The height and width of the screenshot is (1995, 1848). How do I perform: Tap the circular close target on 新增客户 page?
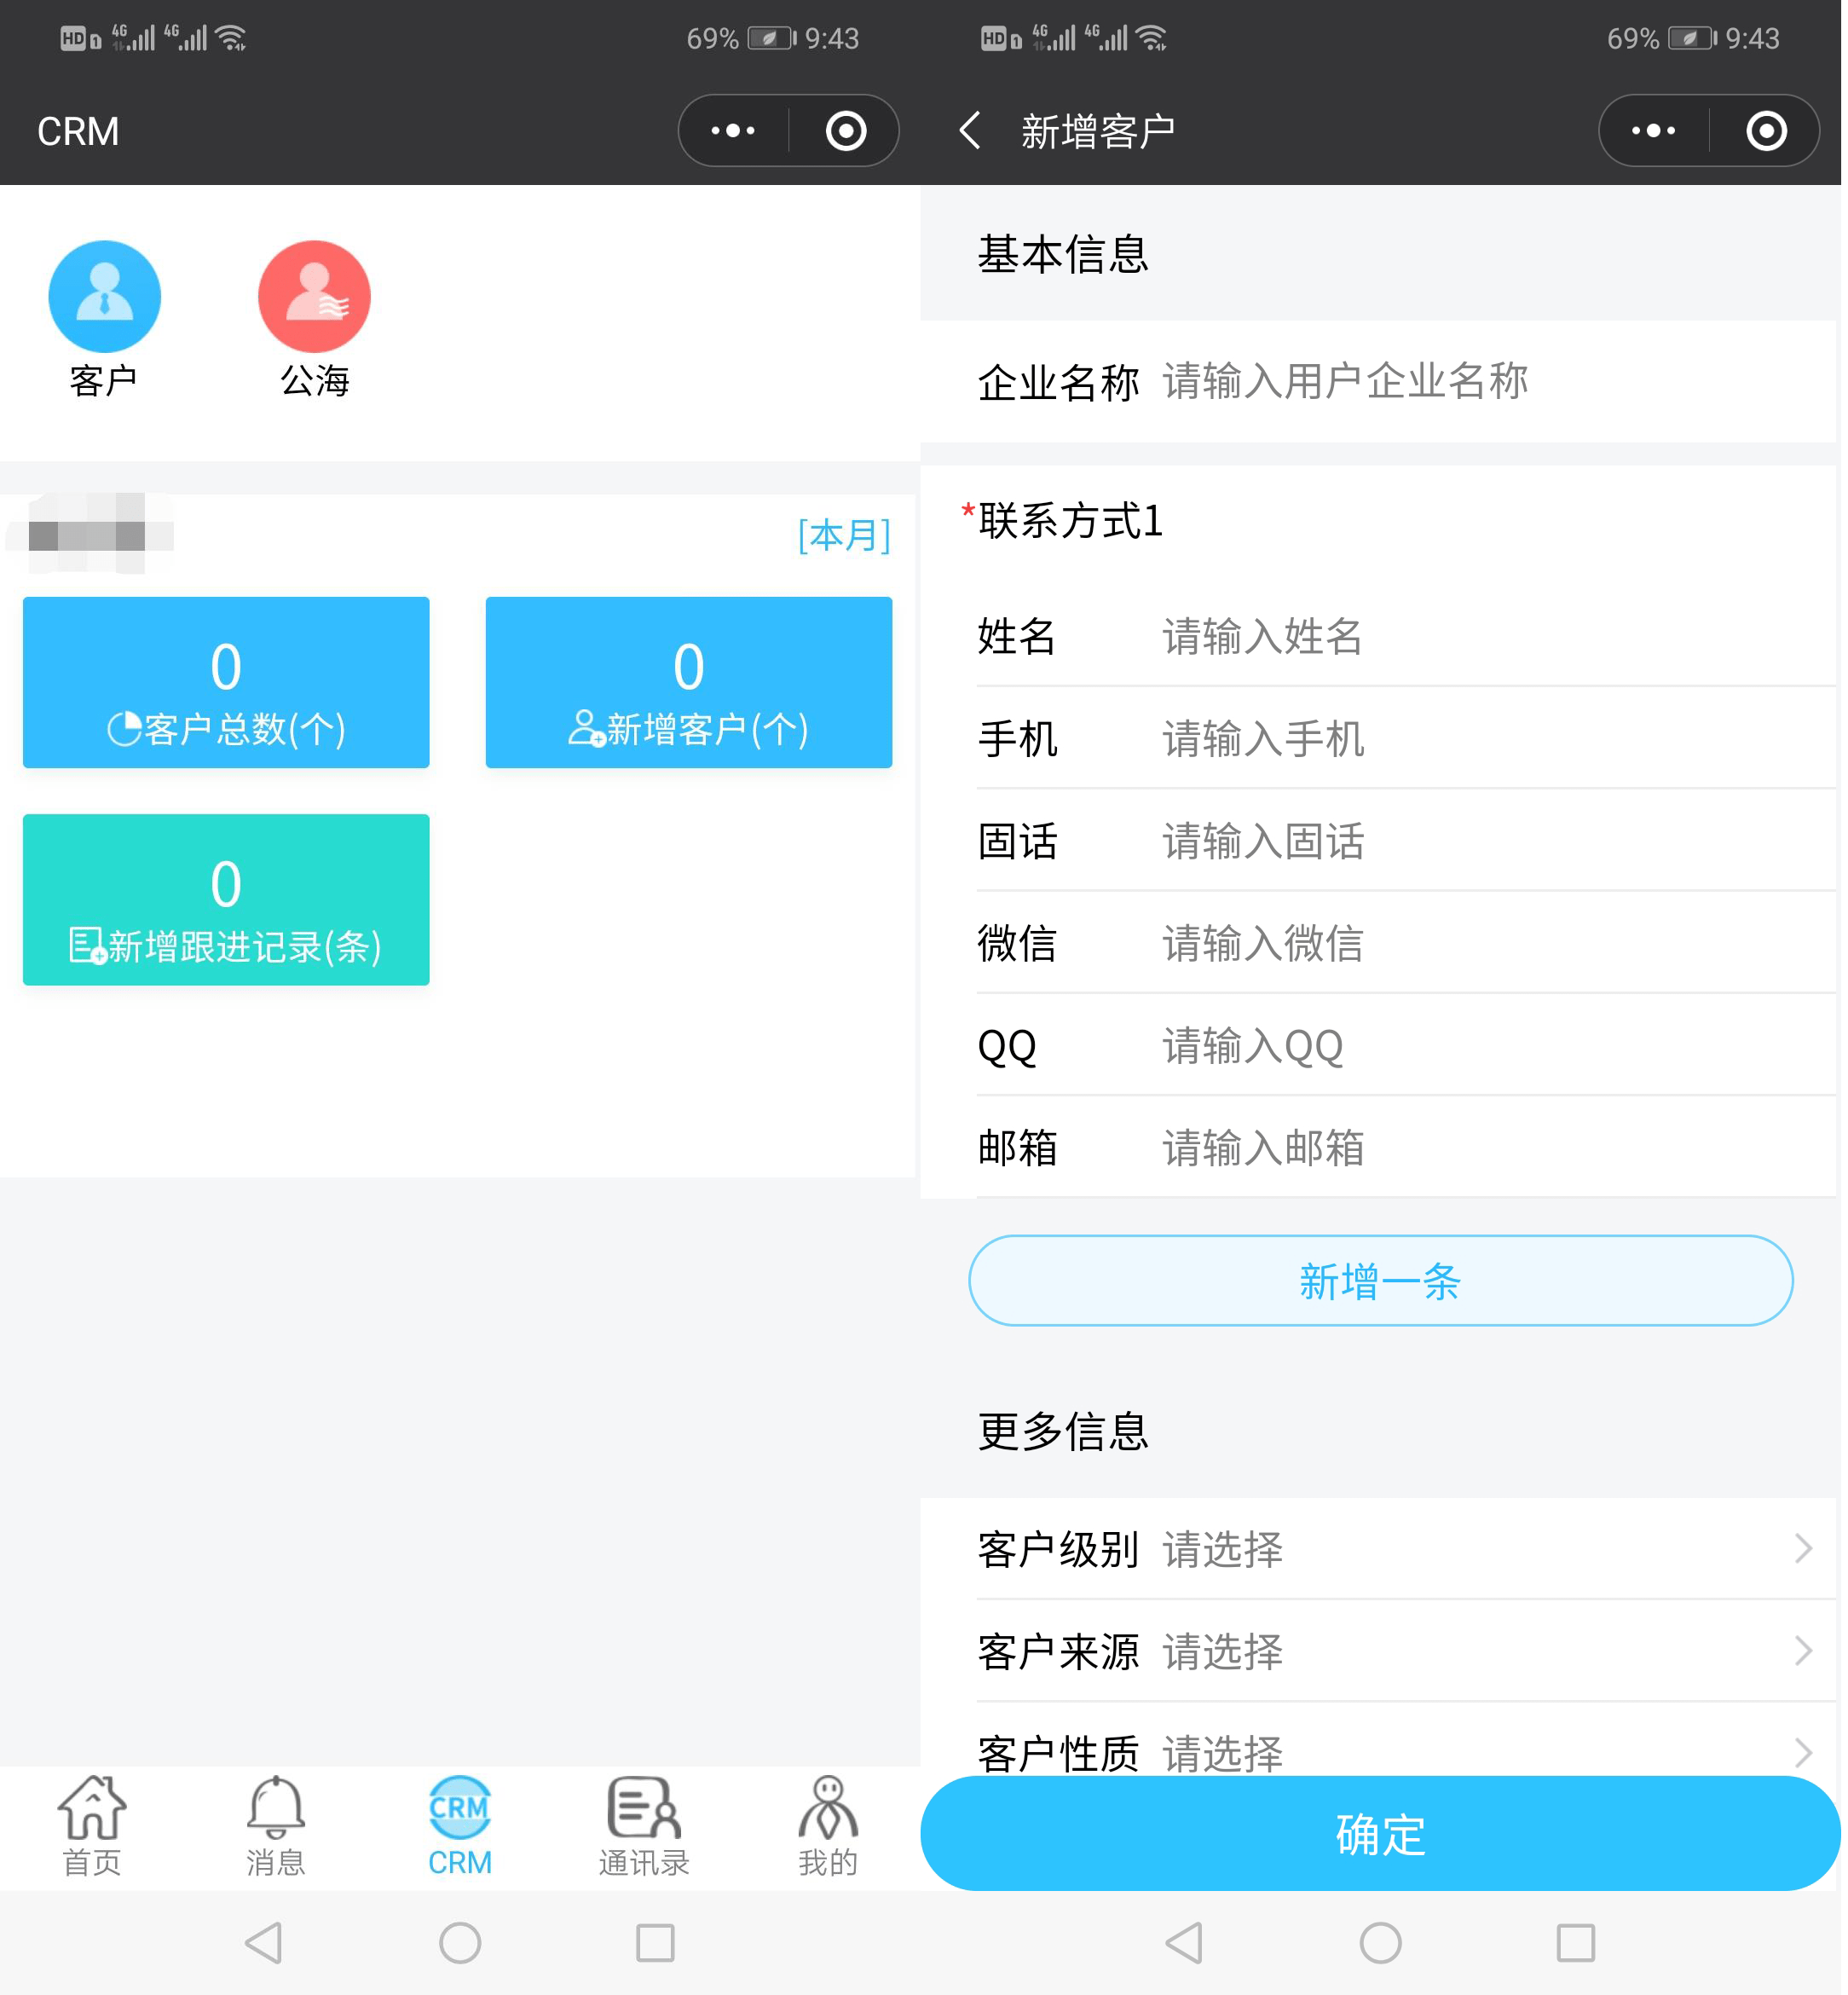click(x=1767, y=131)
